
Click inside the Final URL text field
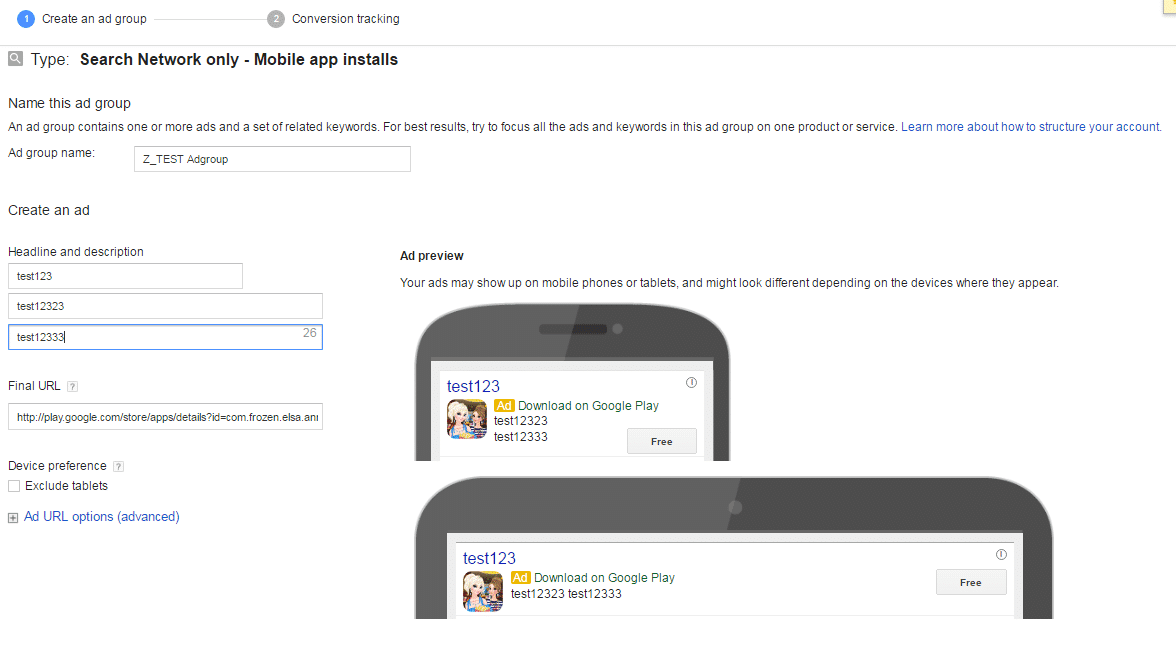165,417
